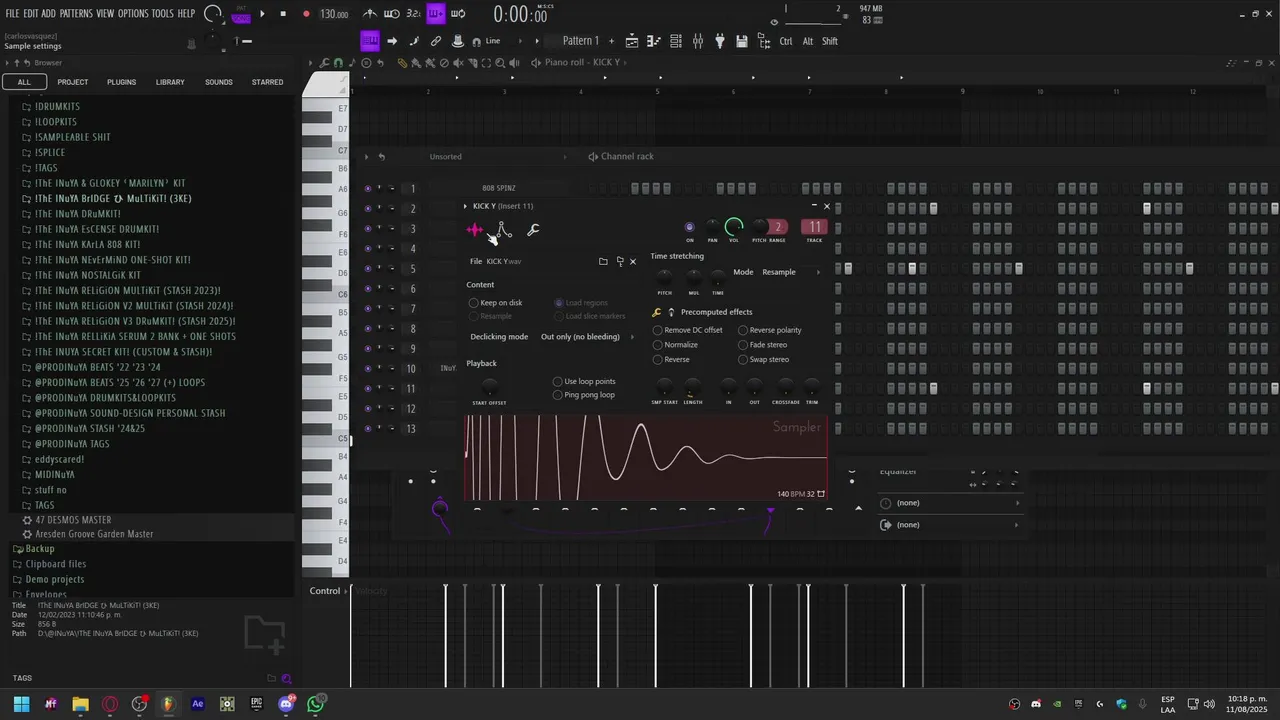Viewport: 1280px width, 720px height.
Task: Open After Effects from the taskbar
Action: tap(198, 704)
